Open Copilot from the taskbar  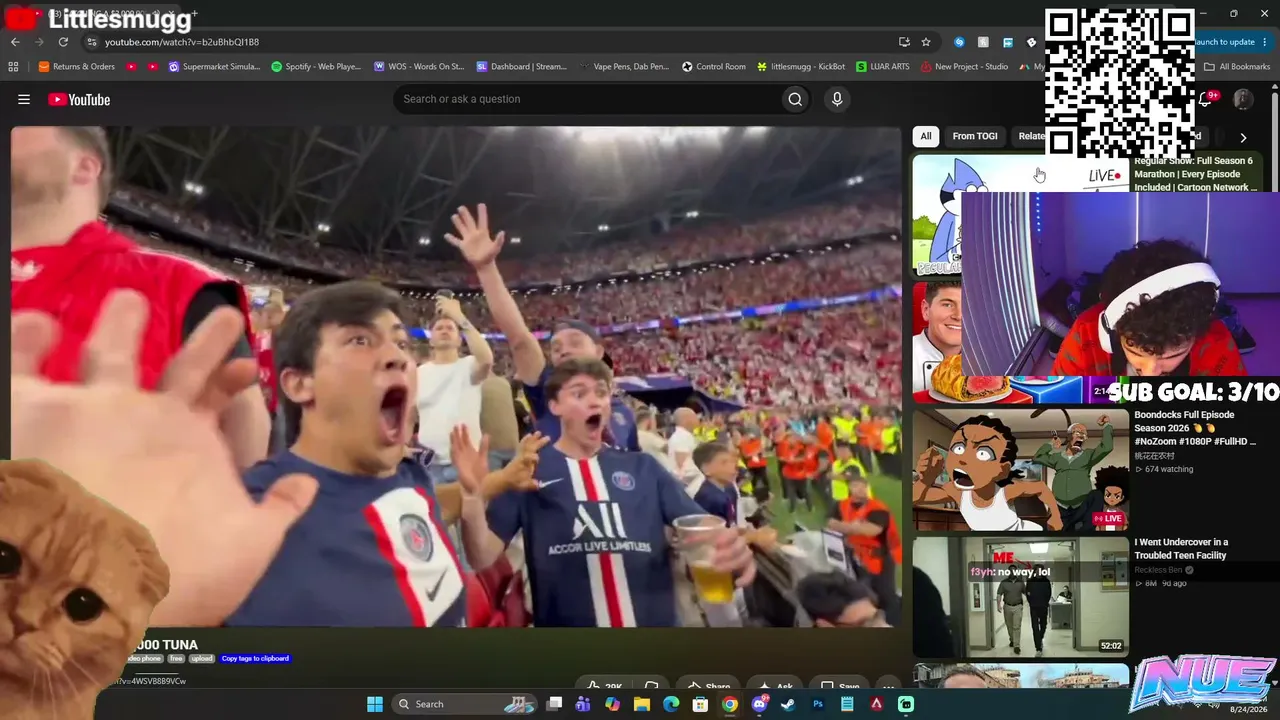coord(612,704)
